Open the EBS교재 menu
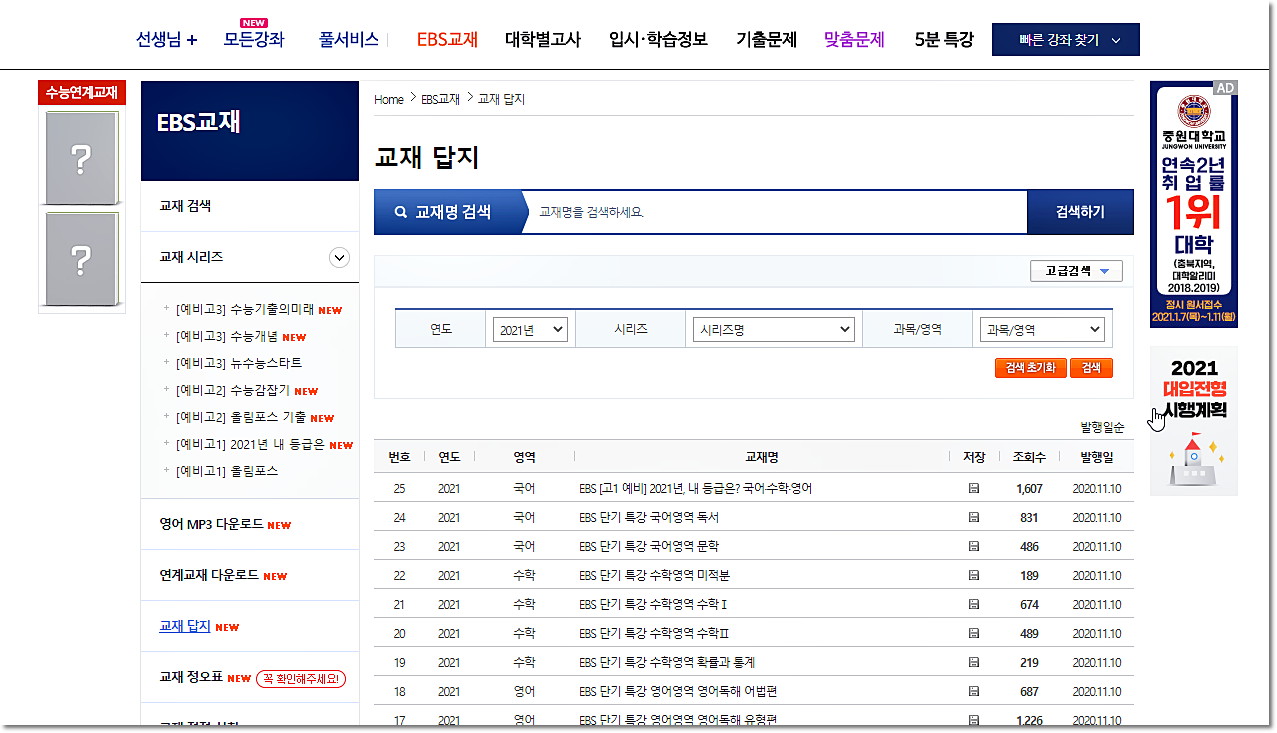This screenshot has height=733, width=1277. (x=447, y=40)
